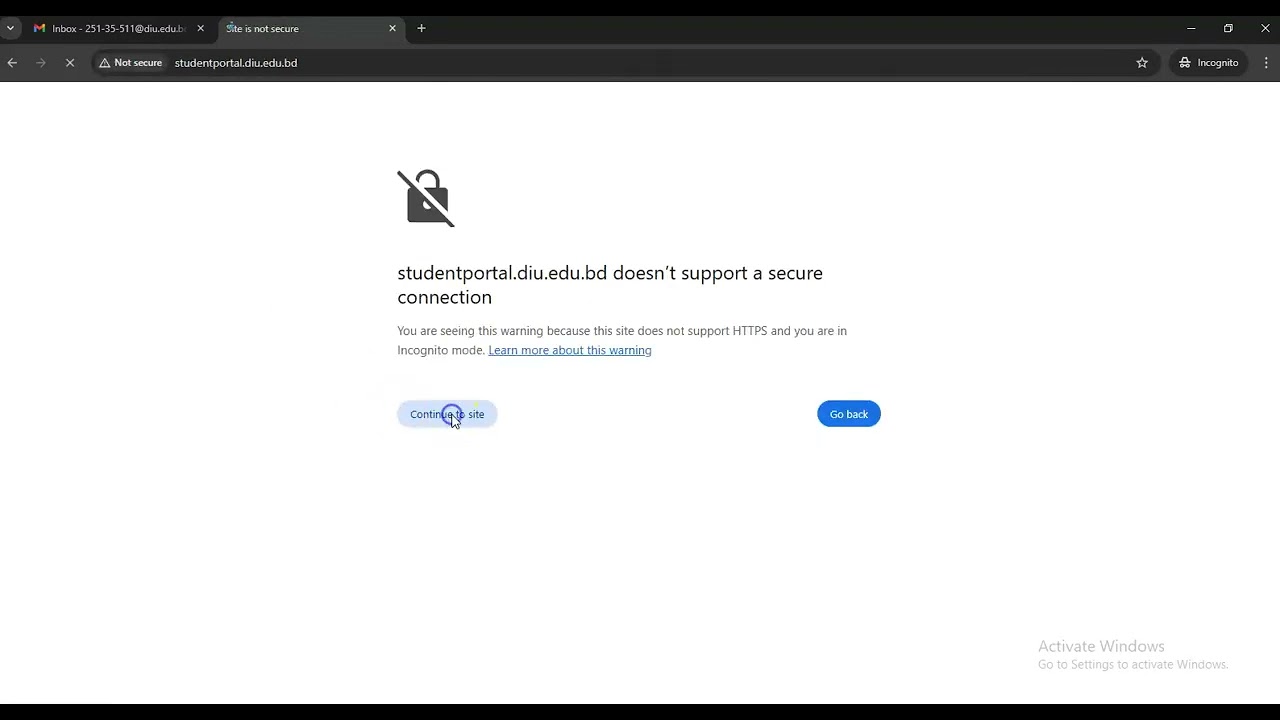
Task: Open Learn more about this warning link
Action: 570,350
